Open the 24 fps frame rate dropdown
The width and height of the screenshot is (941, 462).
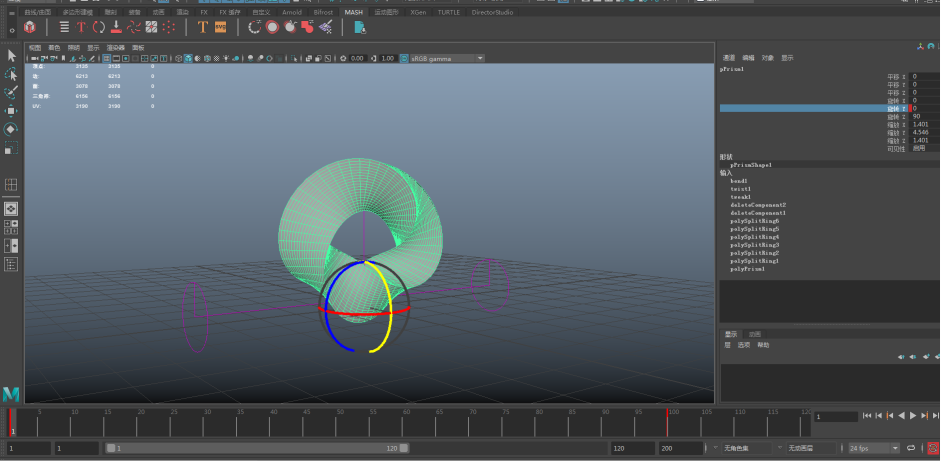pyautogui.click(x=874, y=448)
